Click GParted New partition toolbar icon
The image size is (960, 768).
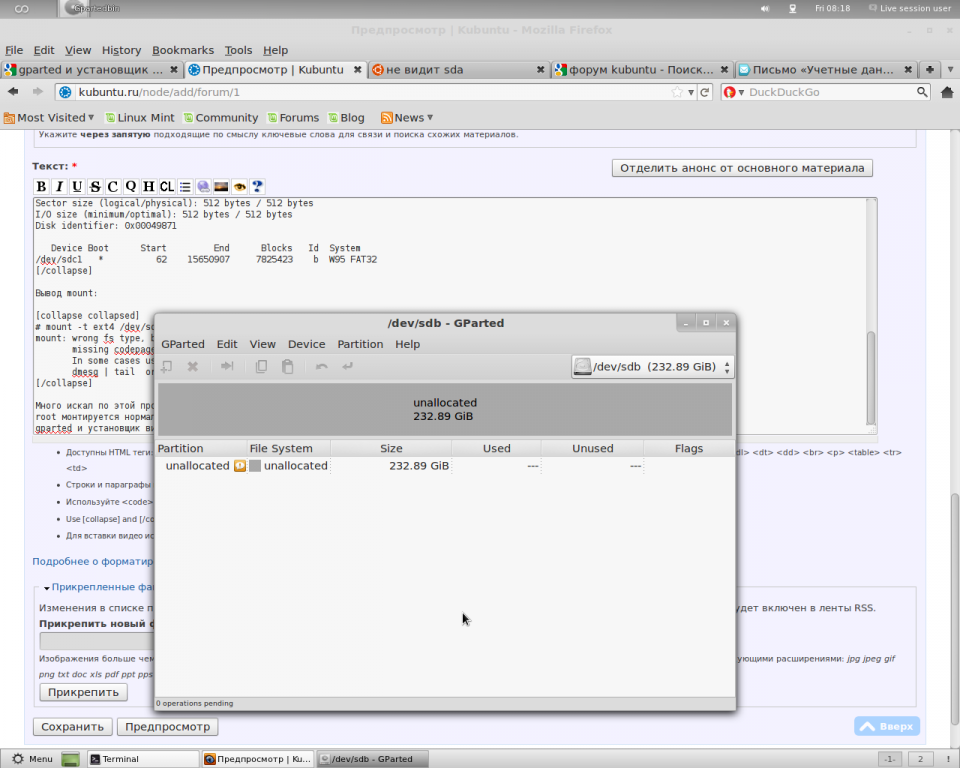[167, 366]
